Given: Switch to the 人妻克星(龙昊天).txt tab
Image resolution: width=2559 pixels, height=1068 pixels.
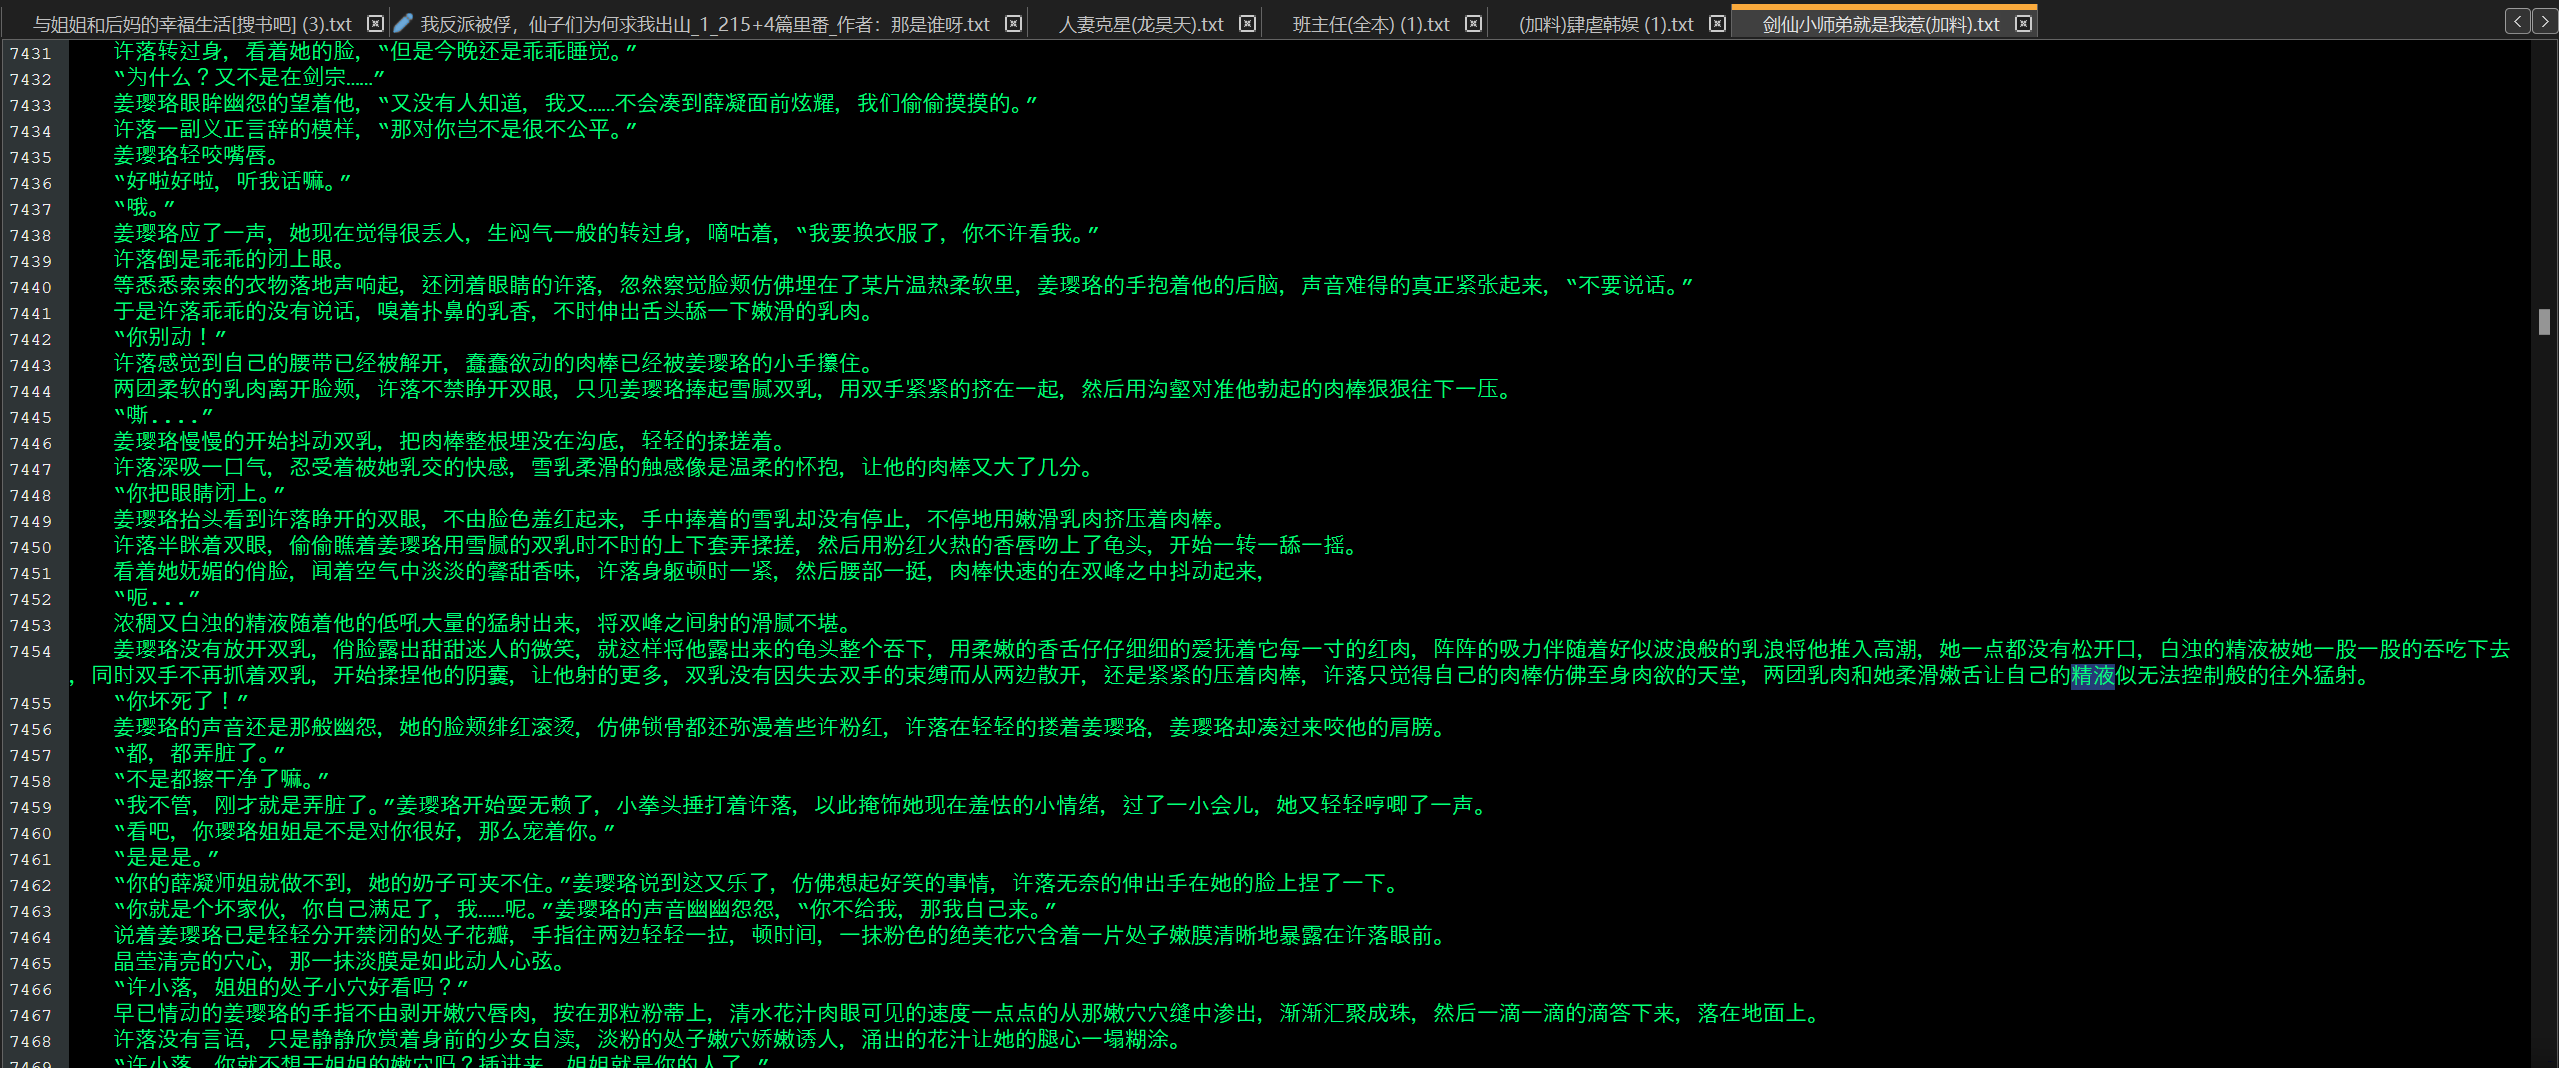Looking at the screenshot, I should coord(1140,24).
